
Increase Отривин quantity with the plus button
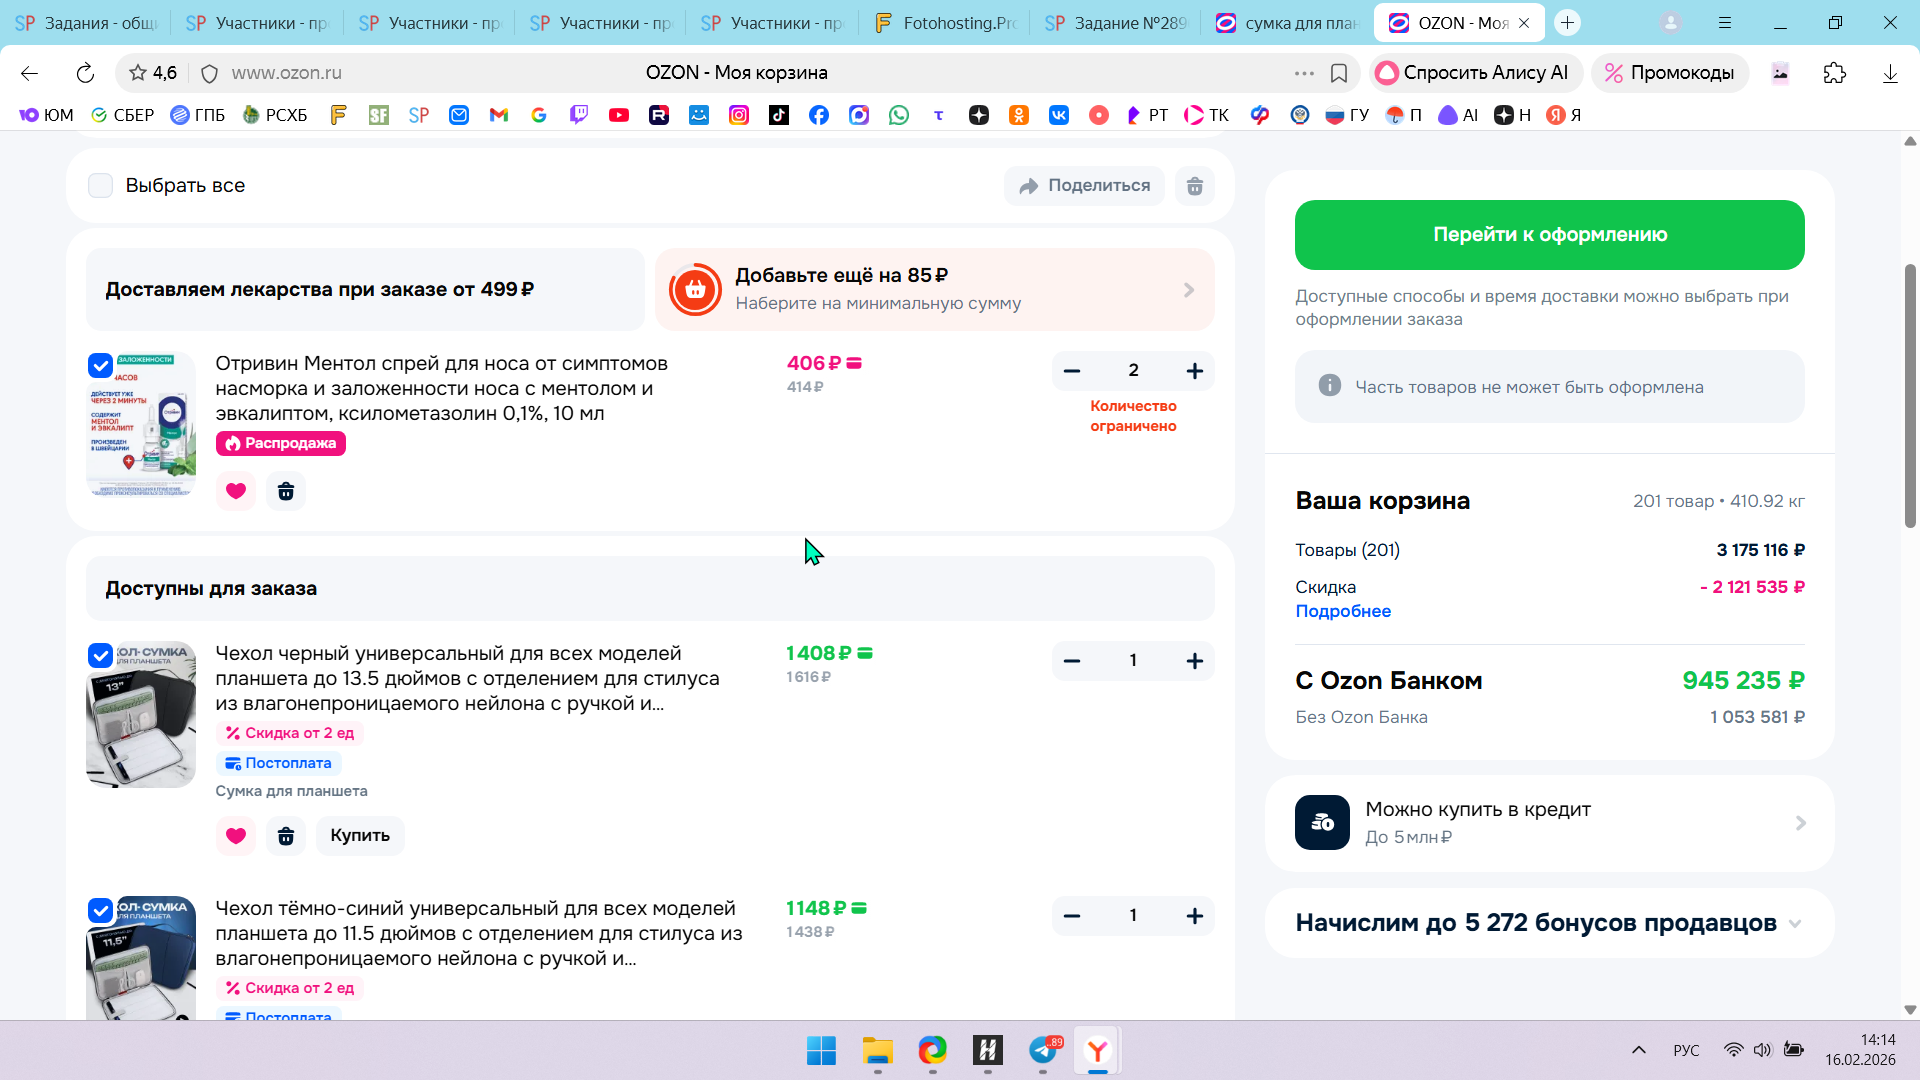[1194, 371]
